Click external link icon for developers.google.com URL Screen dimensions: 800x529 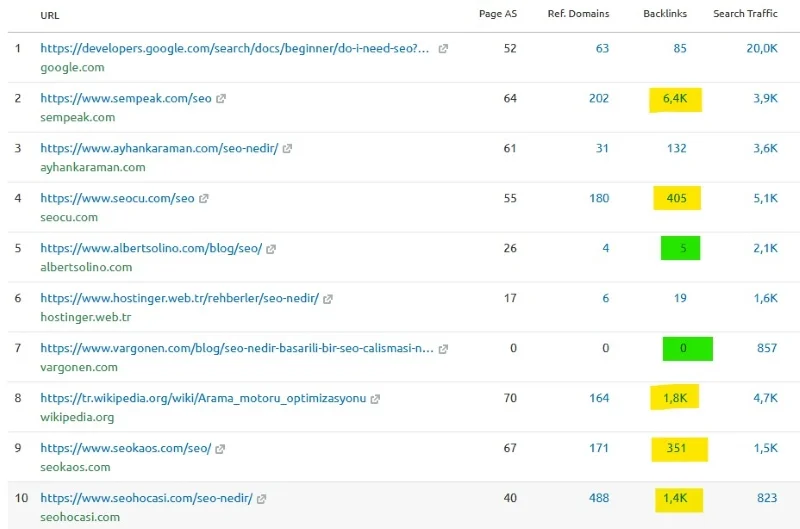(443, 49)
